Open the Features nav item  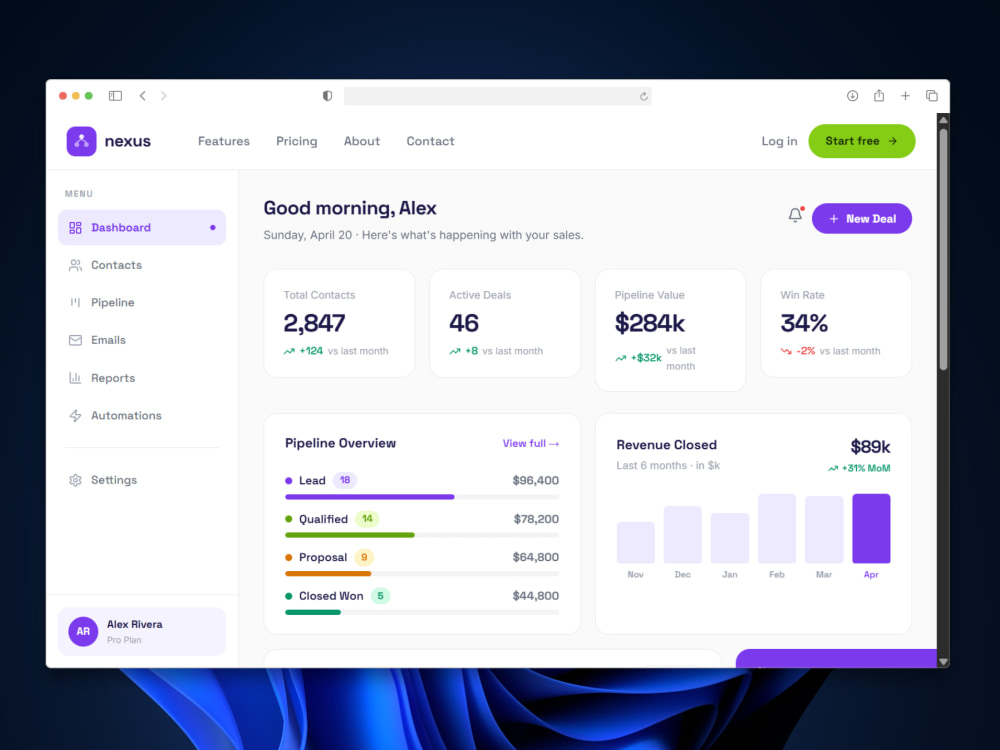point(224,141)
